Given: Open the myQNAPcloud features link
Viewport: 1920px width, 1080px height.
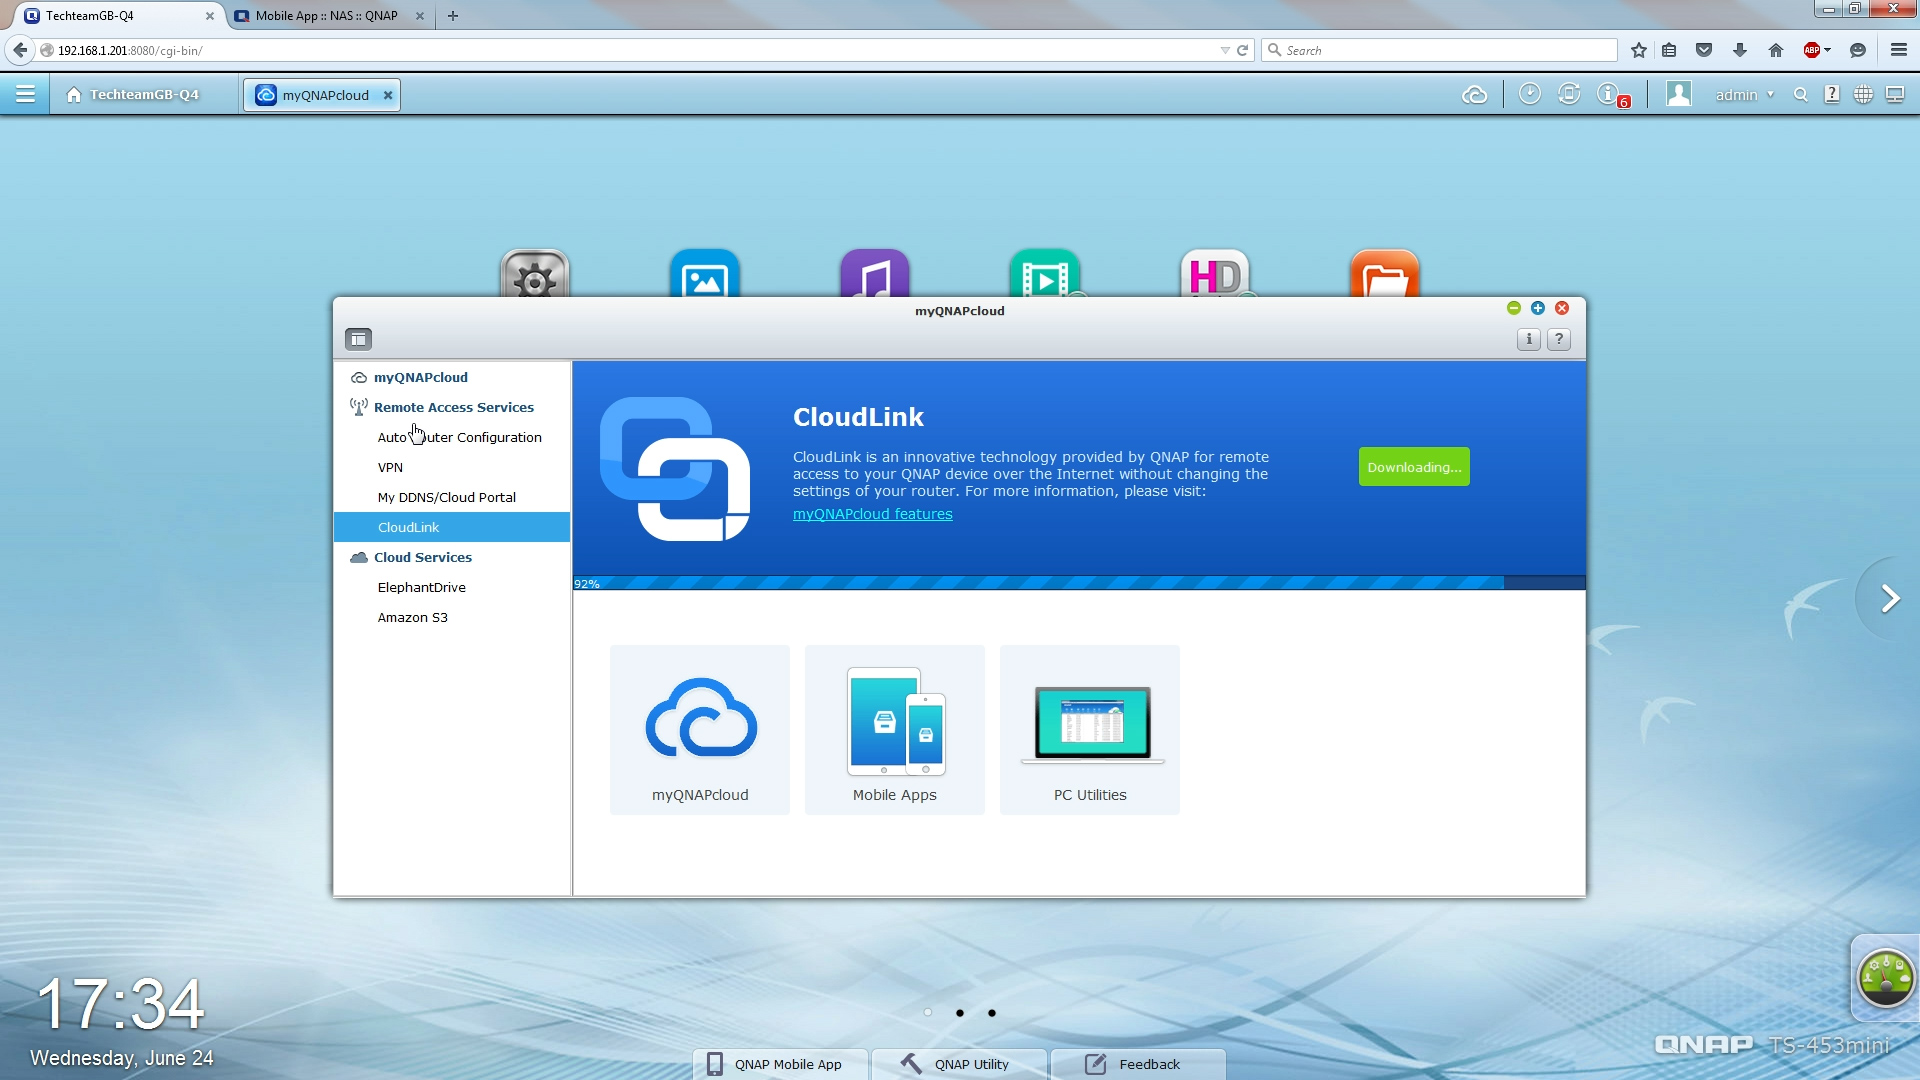Looking at the screenshot, I should point(872,514).
